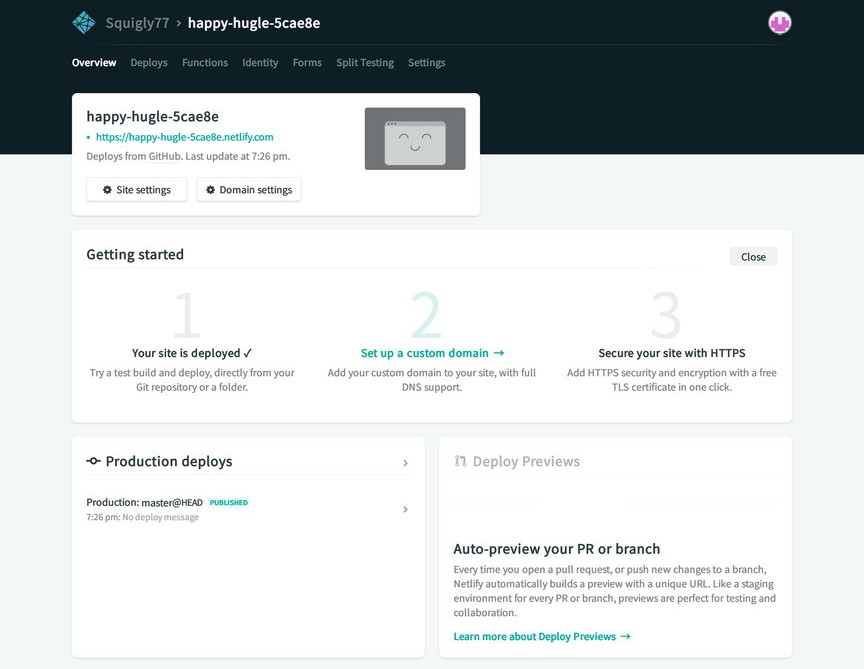This screenshot has height=669, width=864.
Task: Open the happy-hugle-5cae8e.netlify.com site link
Action: [x=184, y=137]
